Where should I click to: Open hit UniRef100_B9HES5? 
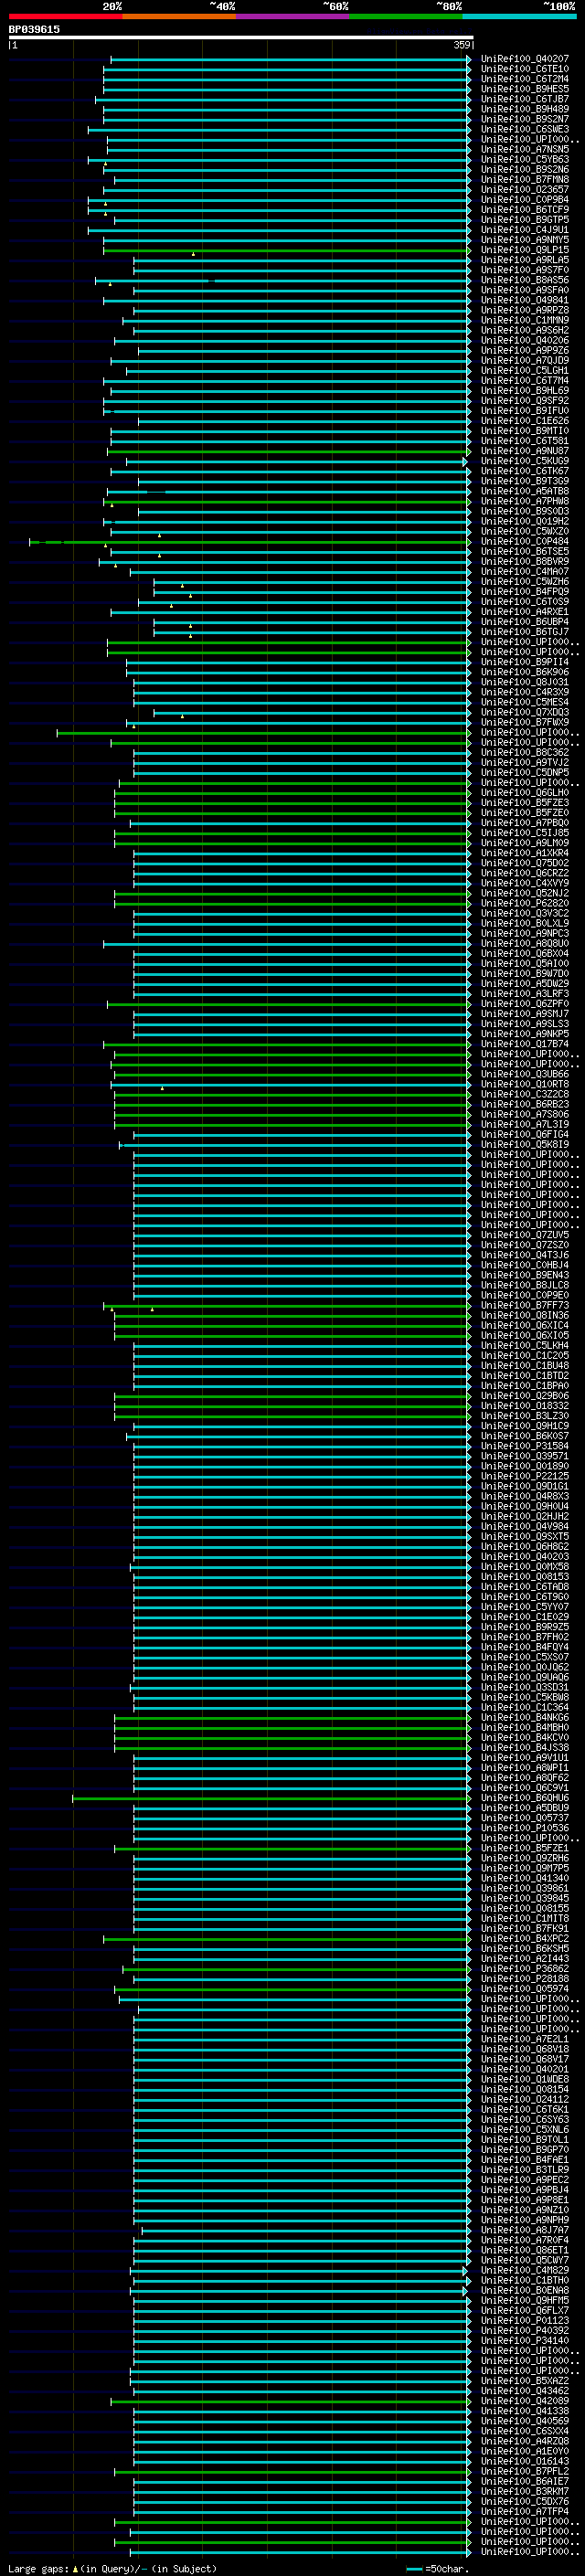[x=525, y=89]
